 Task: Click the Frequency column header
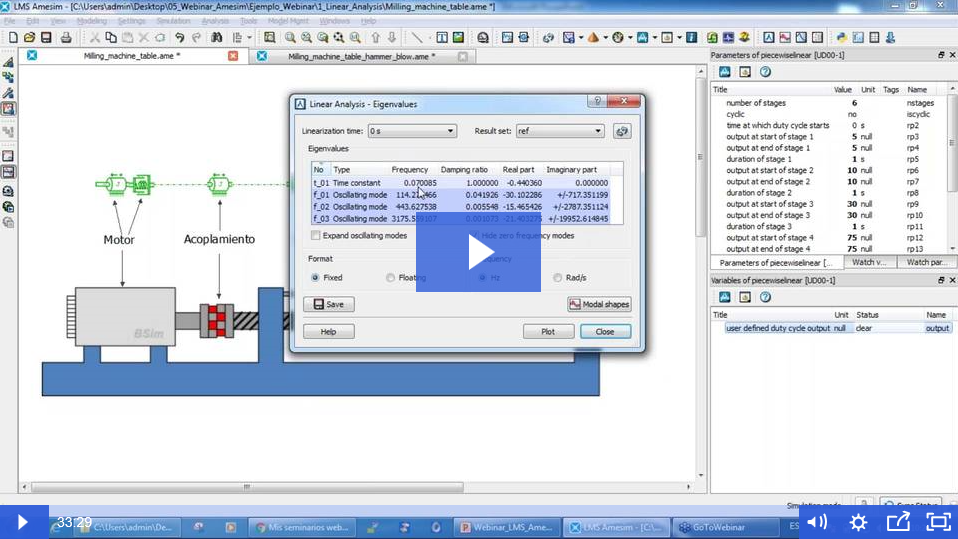(410, 169)
